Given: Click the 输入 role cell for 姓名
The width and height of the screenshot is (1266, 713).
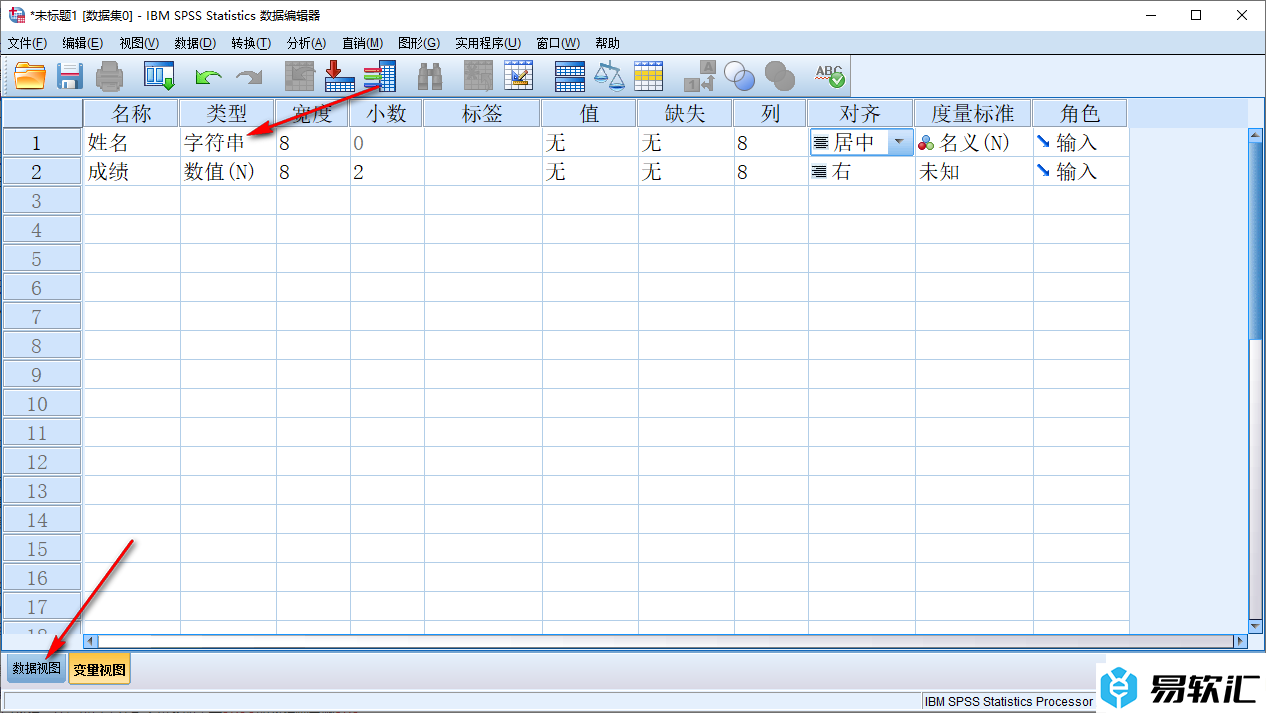Looking at the screenshot, I should point(1081,142).
